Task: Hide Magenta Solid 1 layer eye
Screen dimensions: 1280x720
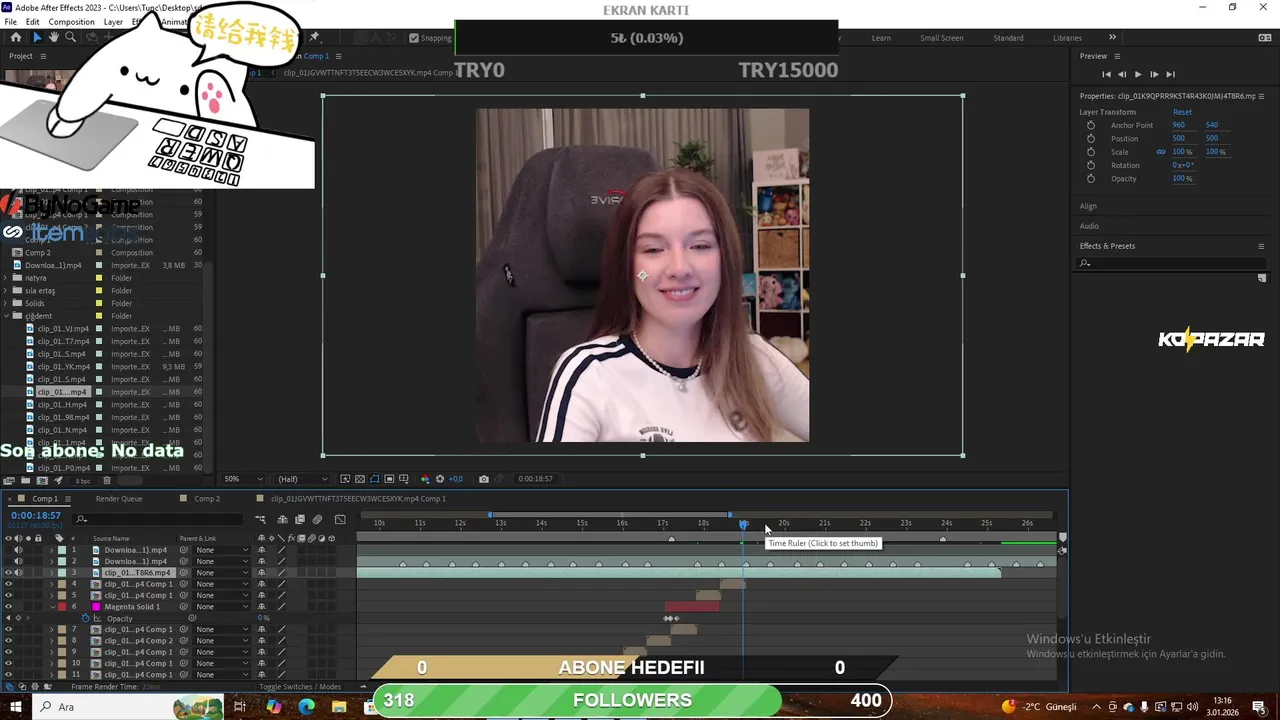Action: point(9,607)
